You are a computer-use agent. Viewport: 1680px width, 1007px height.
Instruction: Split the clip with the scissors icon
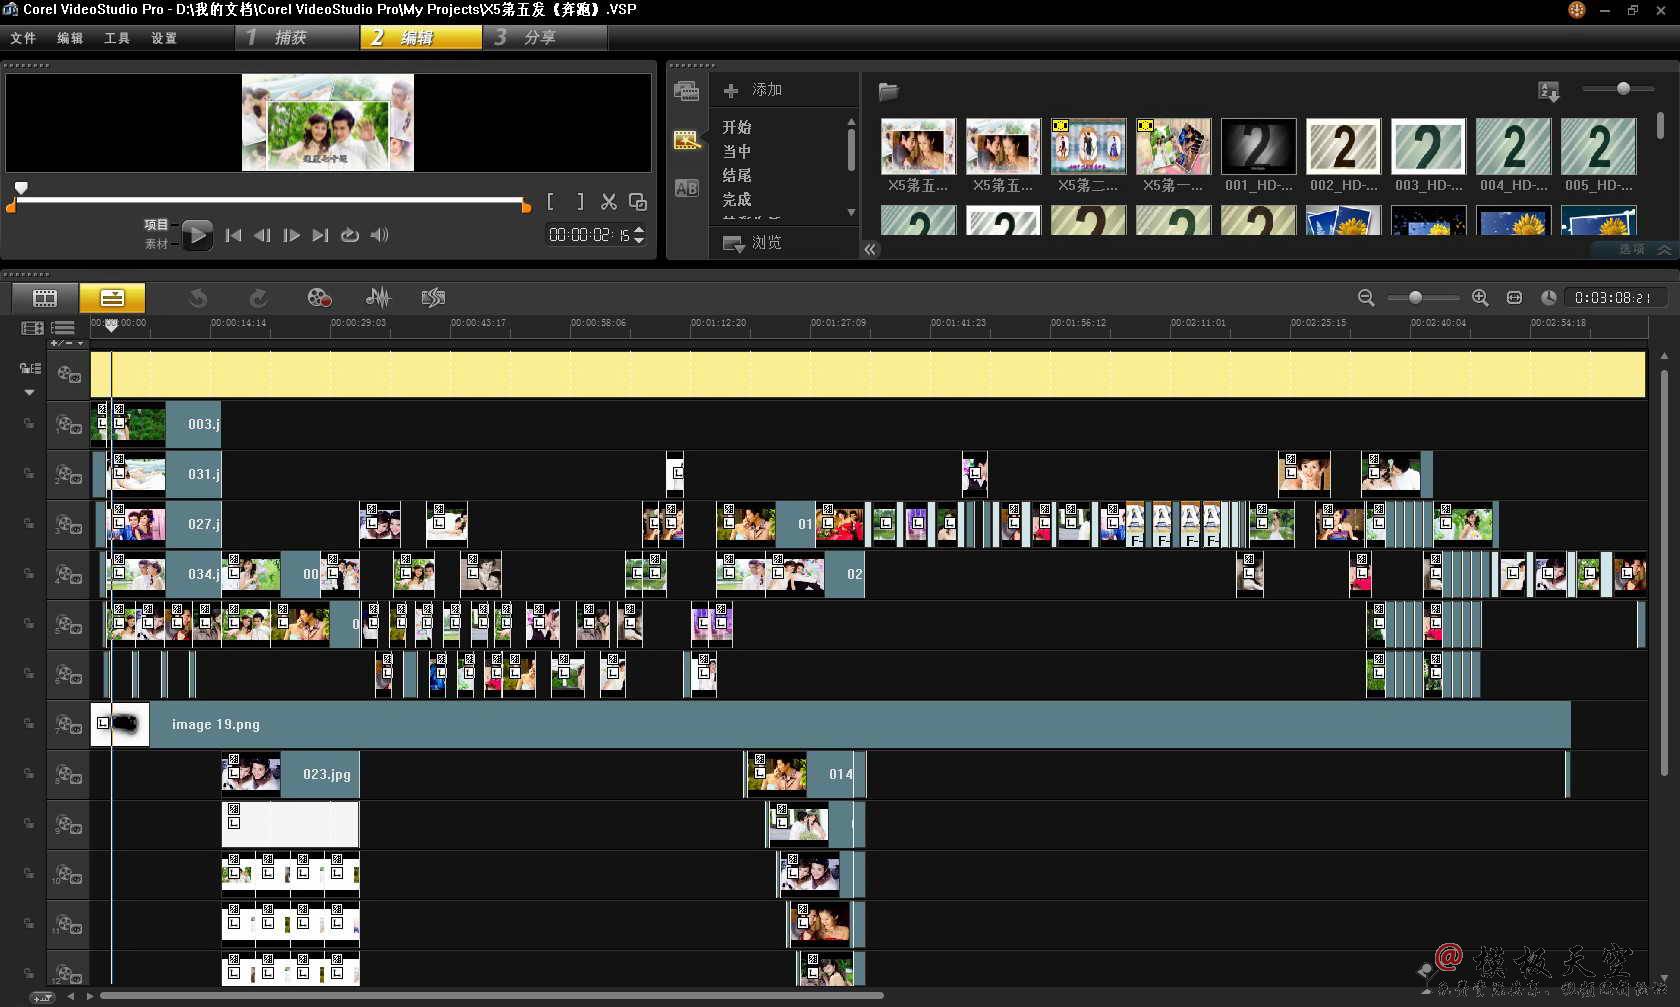coord(609,201)
